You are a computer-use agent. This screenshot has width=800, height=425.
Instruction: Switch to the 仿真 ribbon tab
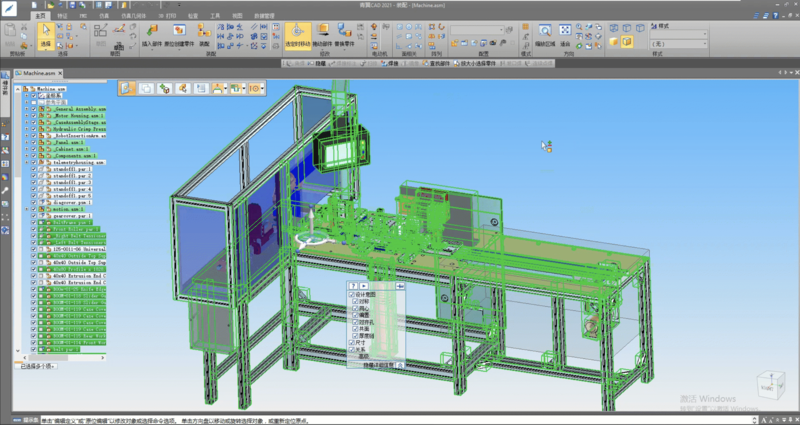104,16
